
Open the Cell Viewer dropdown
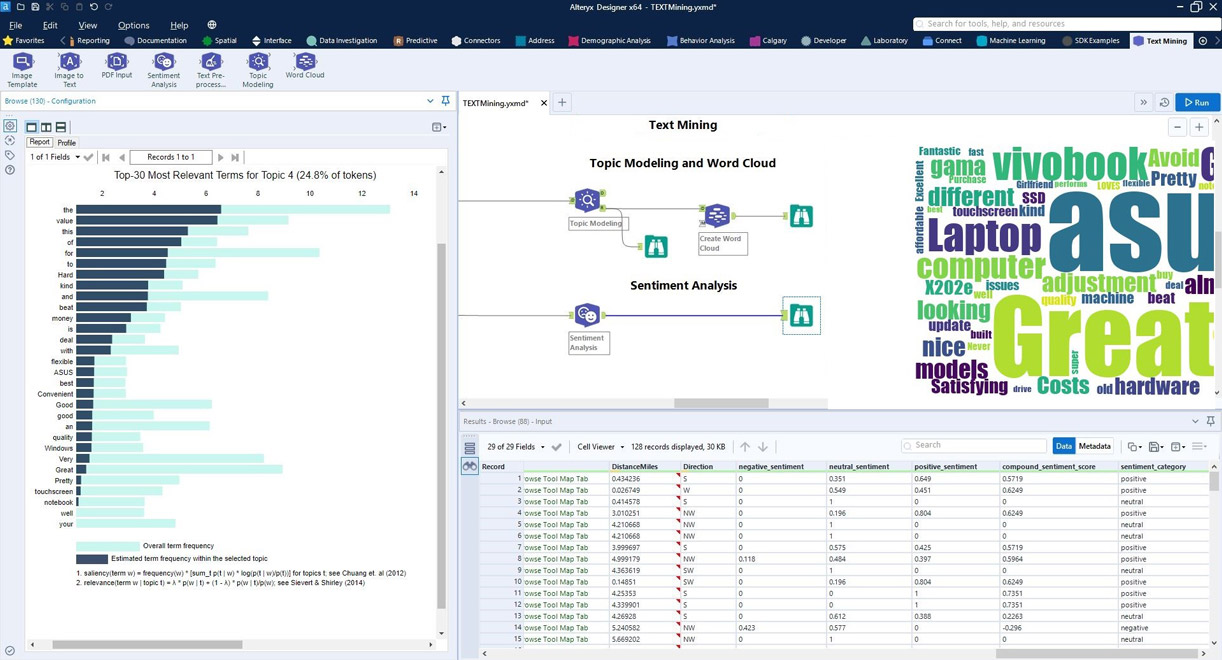pyautogui.click(x=601, y=447)
